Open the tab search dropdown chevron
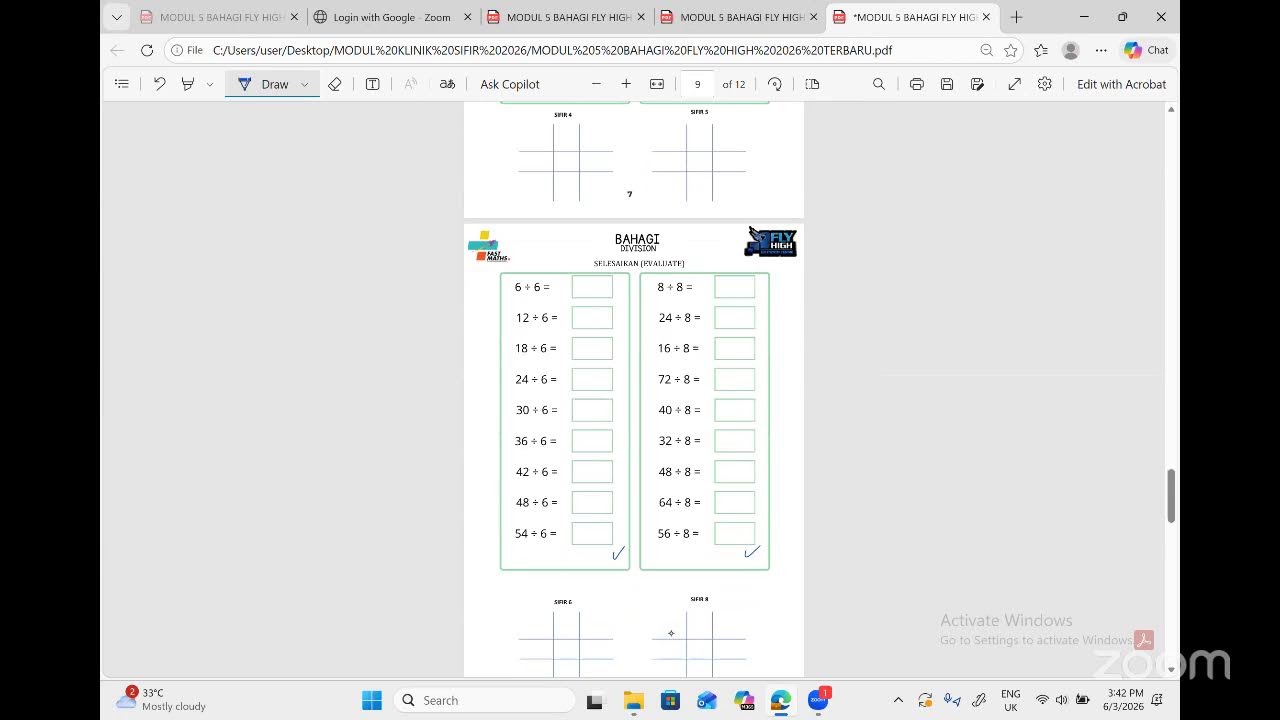 point(117,17)
